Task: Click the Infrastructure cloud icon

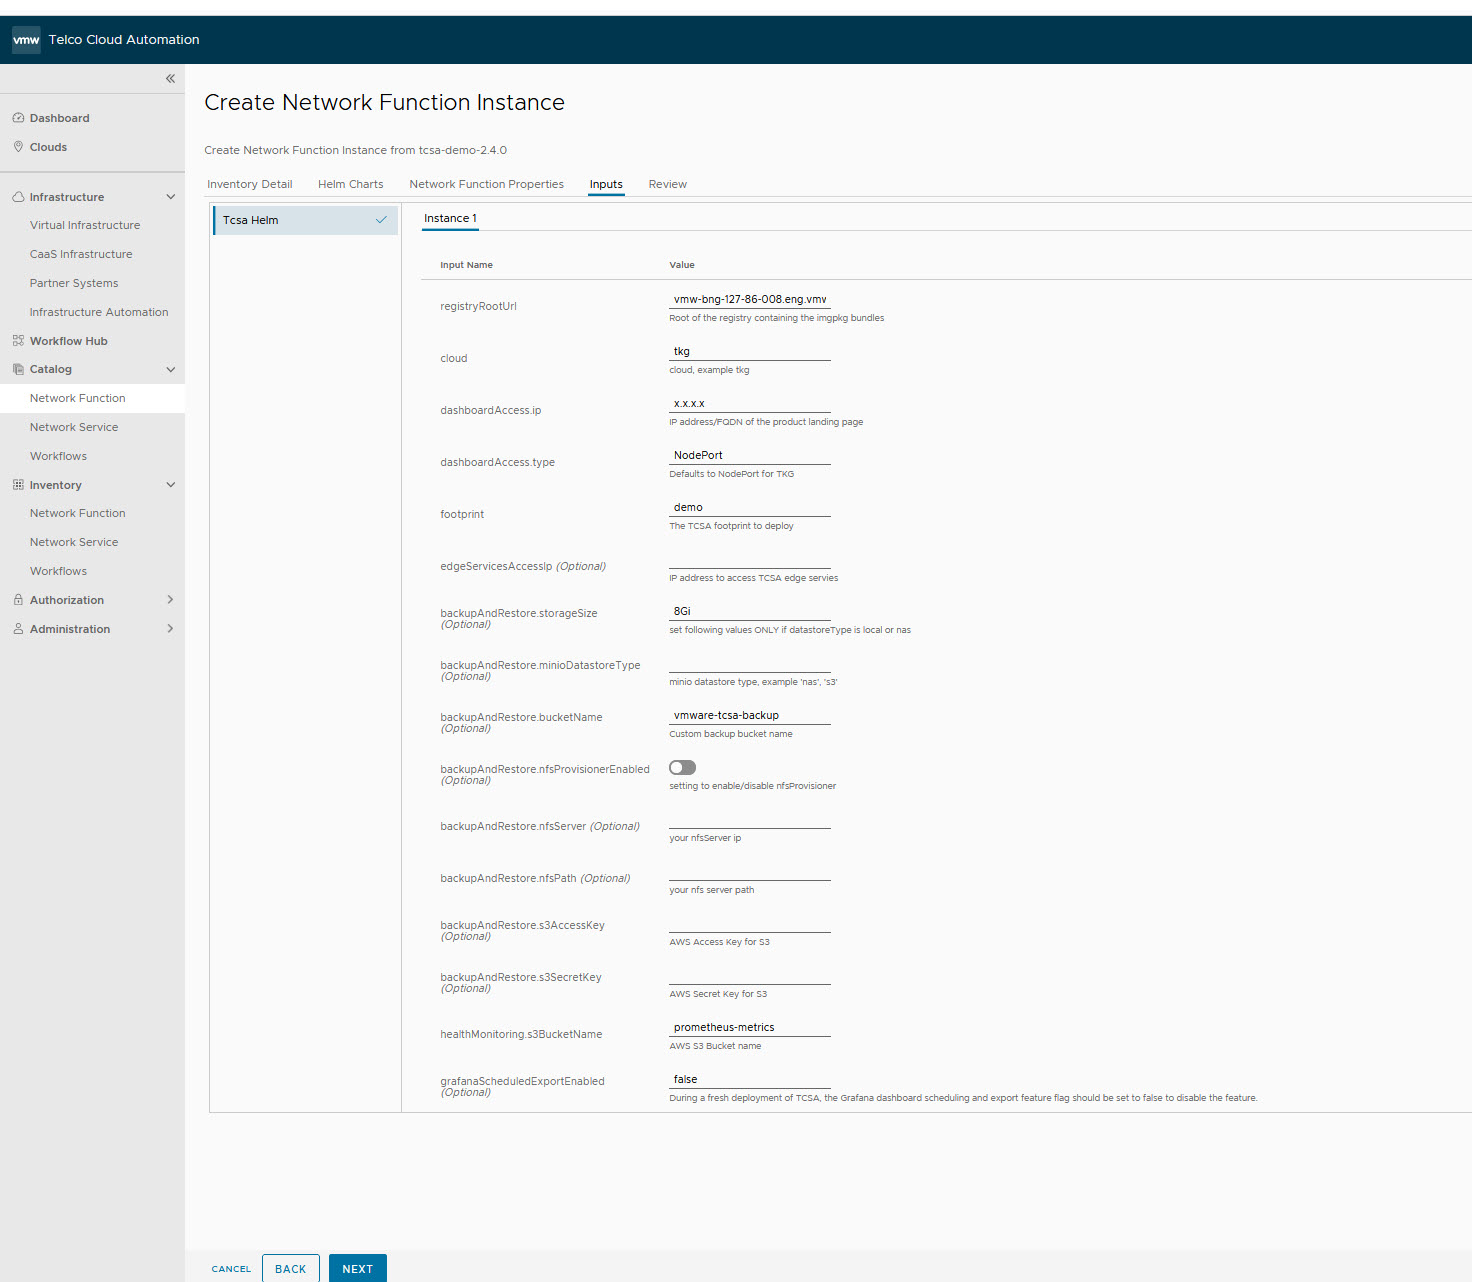Action: tap(18, 197)
